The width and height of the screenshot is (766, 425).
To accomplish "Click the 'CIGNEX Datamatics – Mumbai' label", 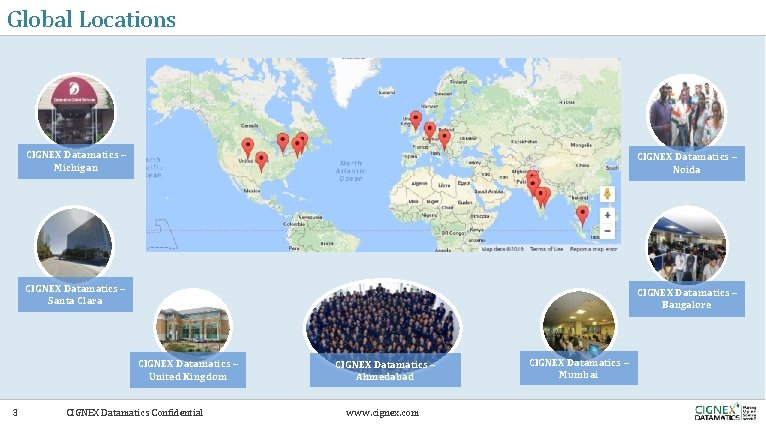I will pyautogui.click(x=579, y=368).
